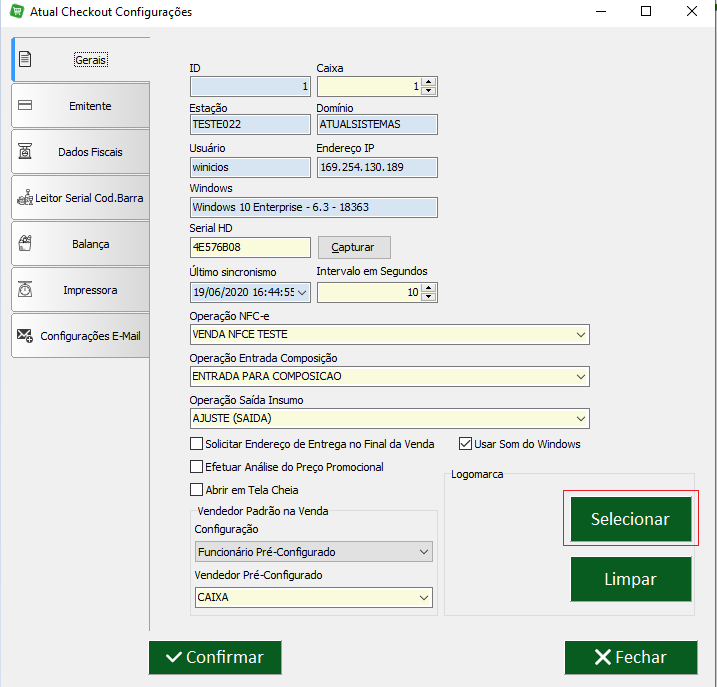Decrease the Caixa number spinner
Viewport: 717px width, 687px height.
428,91
